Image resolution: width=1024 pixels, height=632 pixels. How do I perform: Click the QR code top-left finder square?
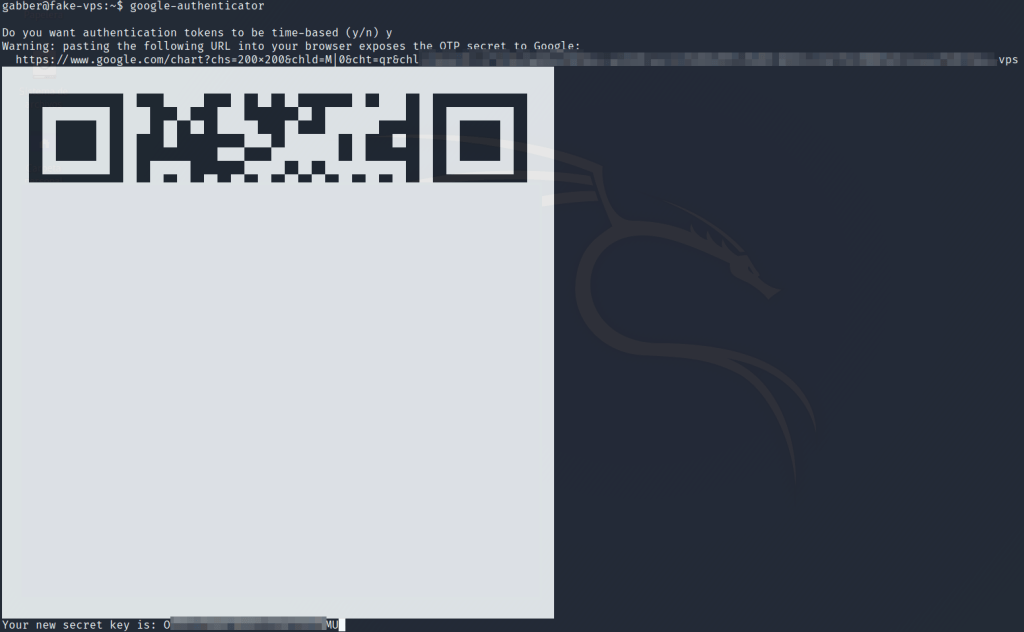[76, 138]
